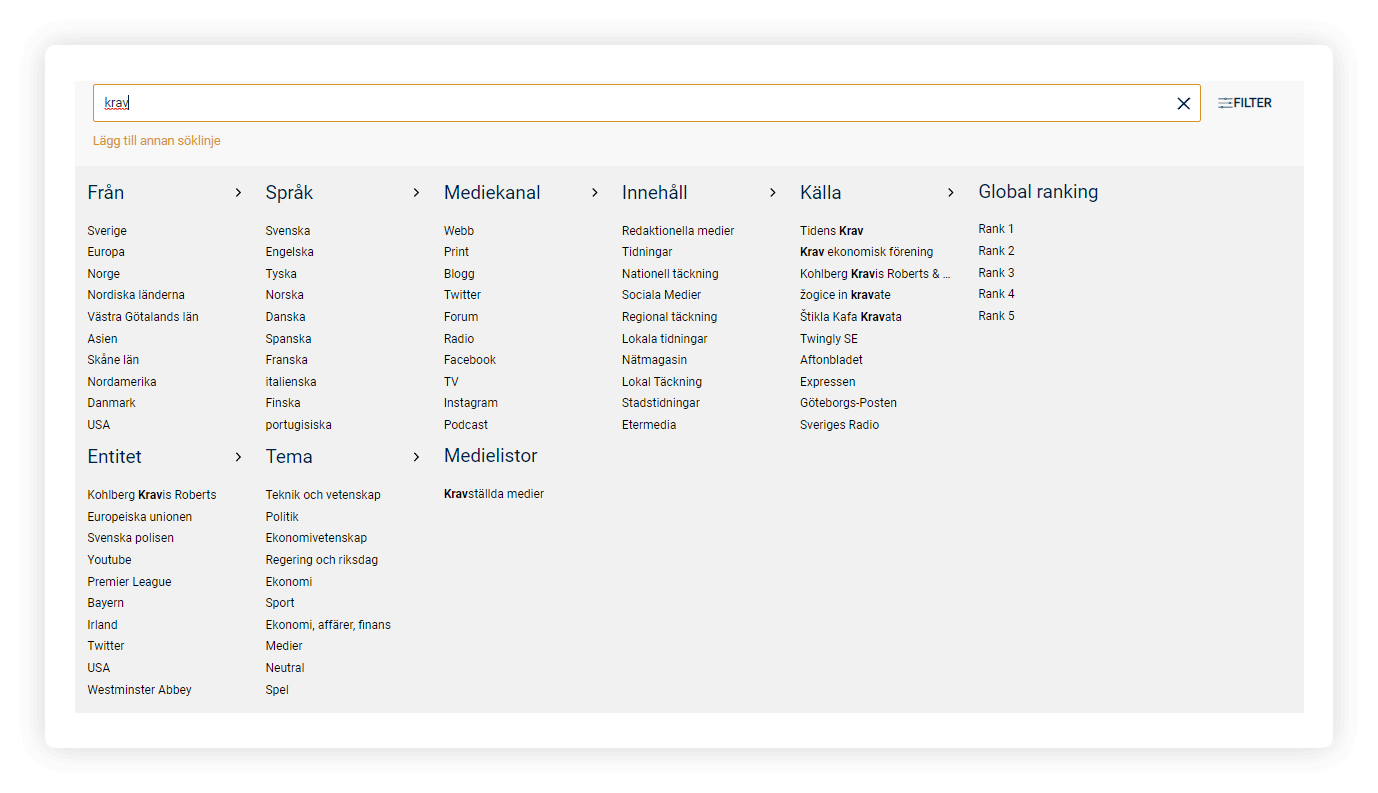Expand the Källa category chevron
The width and height of the screenshot is (1378, 793).
(x=951, y=192)
